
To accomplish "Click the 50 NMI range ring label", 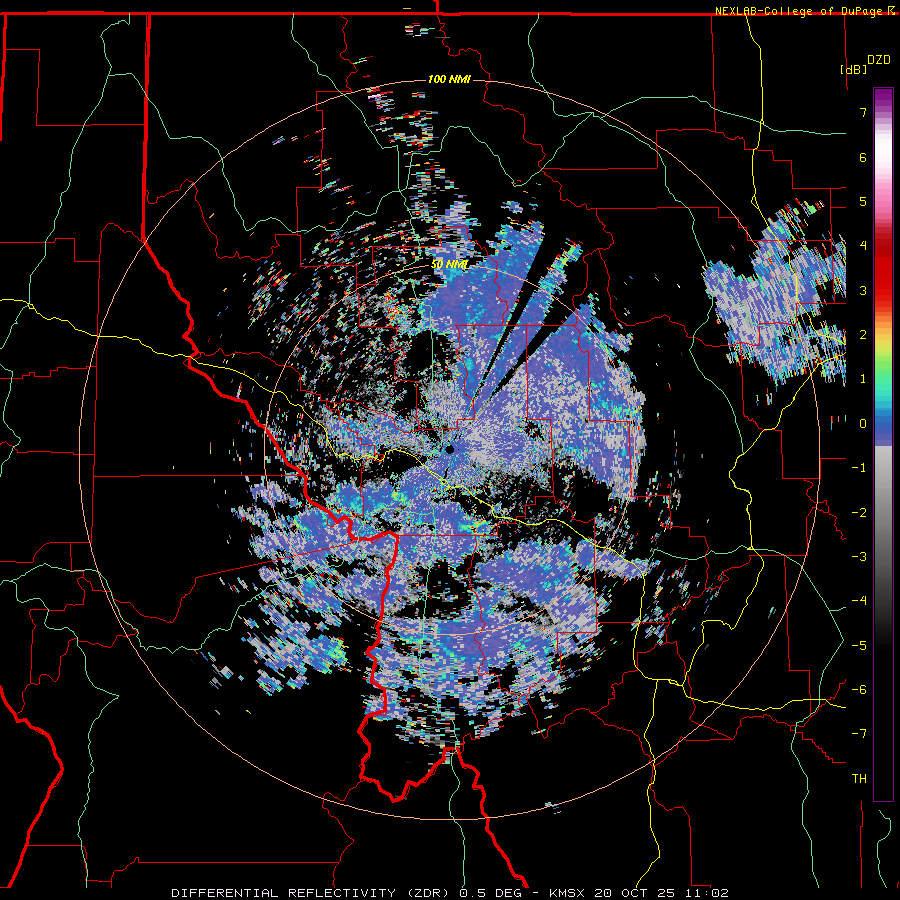I will 449,265.
